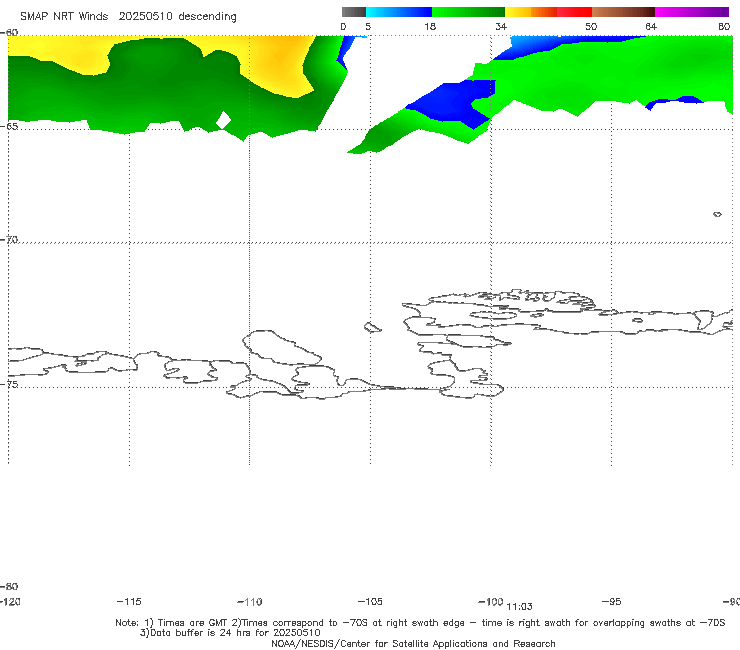Click the note '3)Data buffer is 24 hrs'

tap(230, 633)
